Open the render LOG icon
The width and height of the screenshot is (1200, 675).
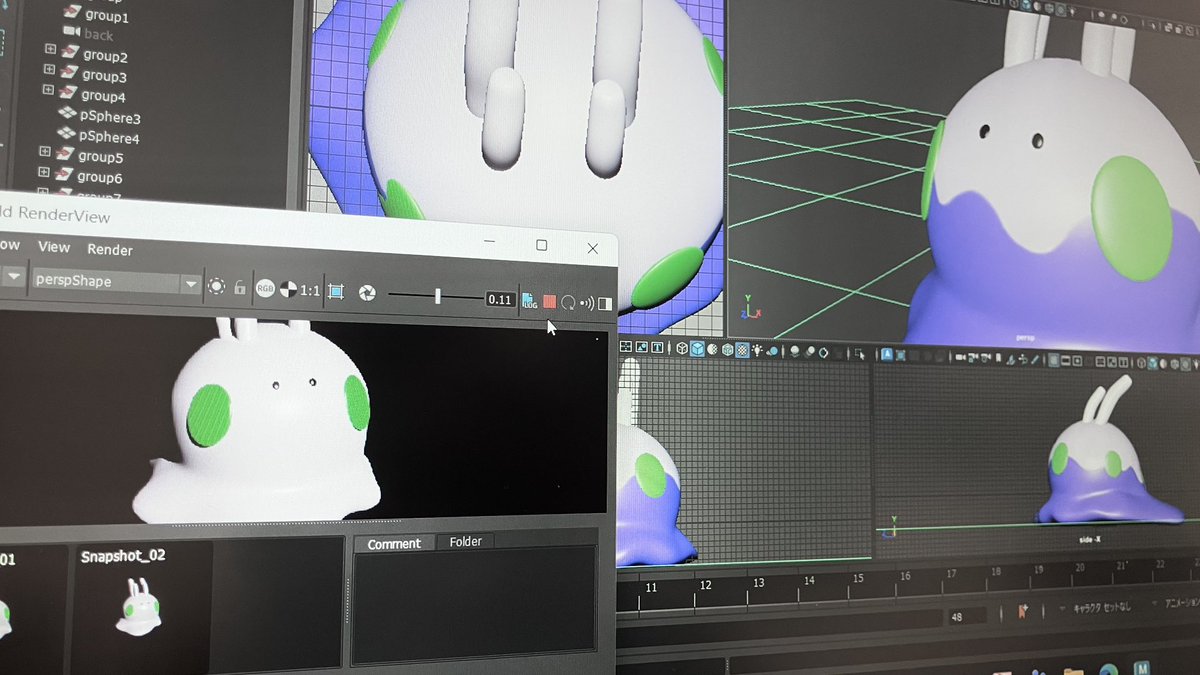[x=530, y=300]
